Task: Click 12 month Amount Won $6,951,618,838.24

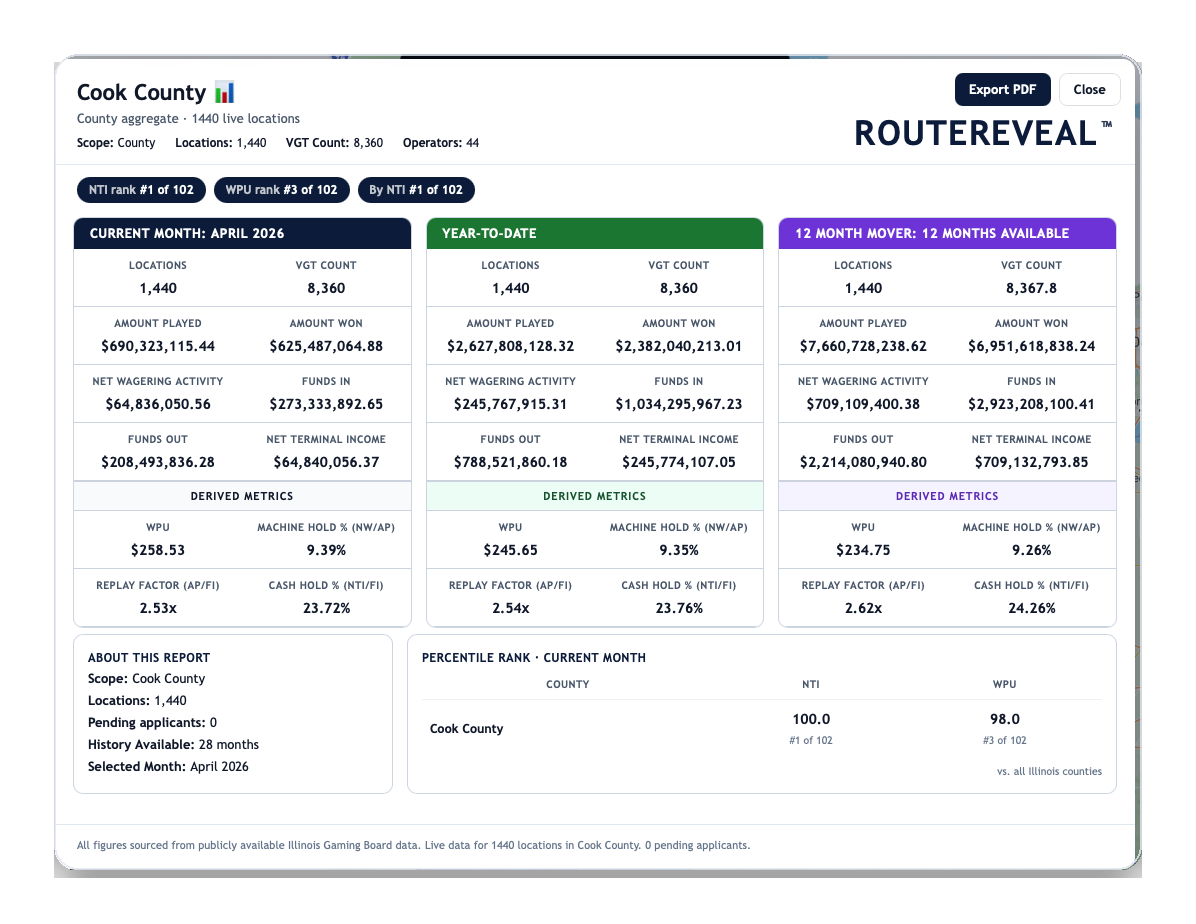Action: [x=1031, y=346]
